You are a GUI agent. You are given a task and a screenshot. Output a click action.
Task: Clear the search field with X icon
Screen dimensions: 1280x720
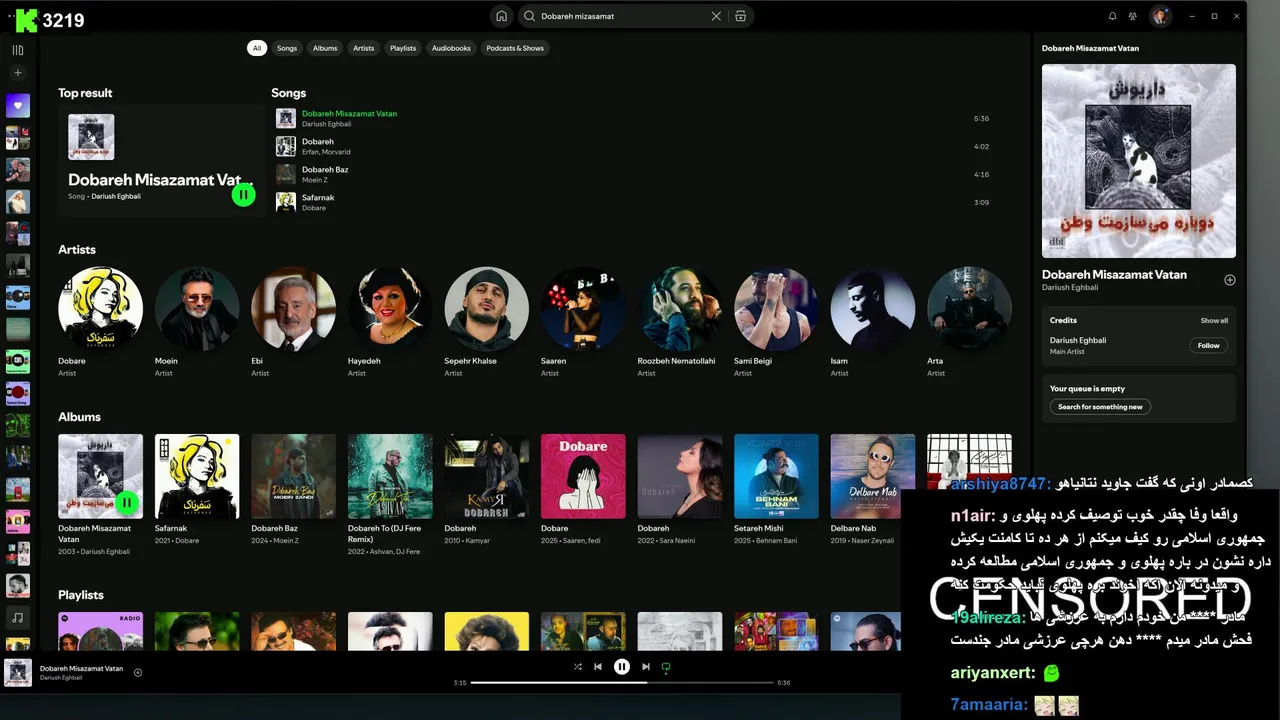716,16
